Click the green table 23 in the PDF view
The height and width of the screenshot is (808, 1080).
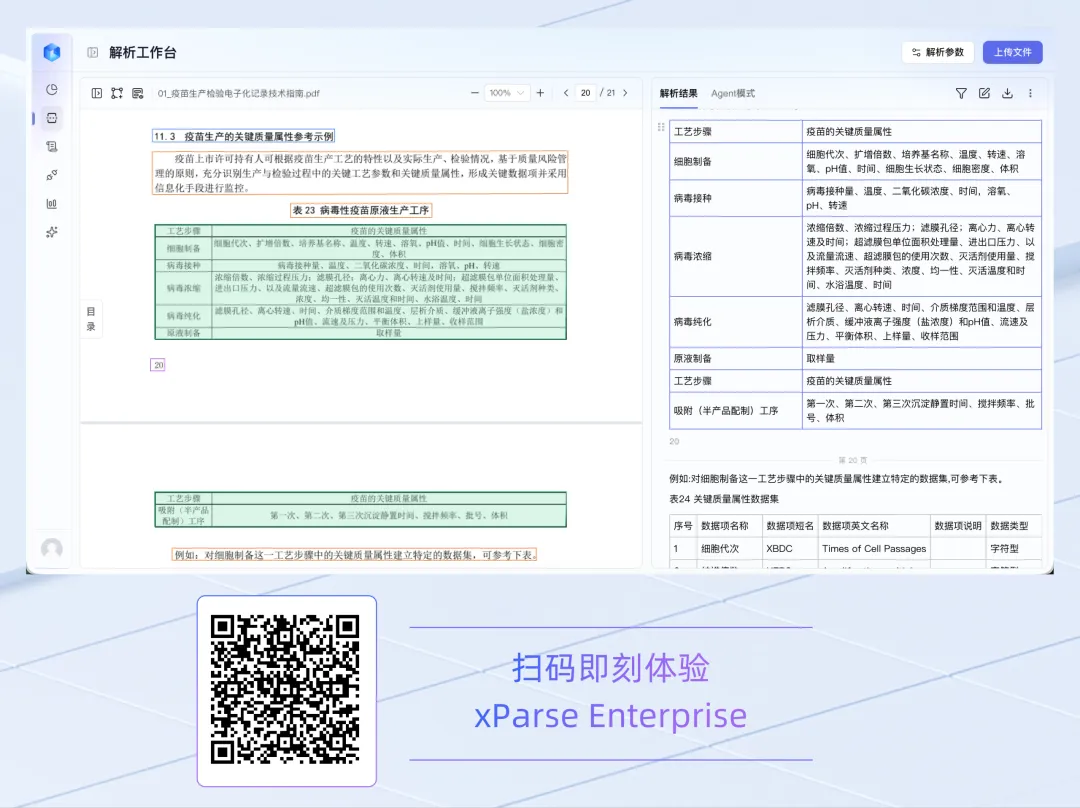pyautogui.click(x=360, y=282)
